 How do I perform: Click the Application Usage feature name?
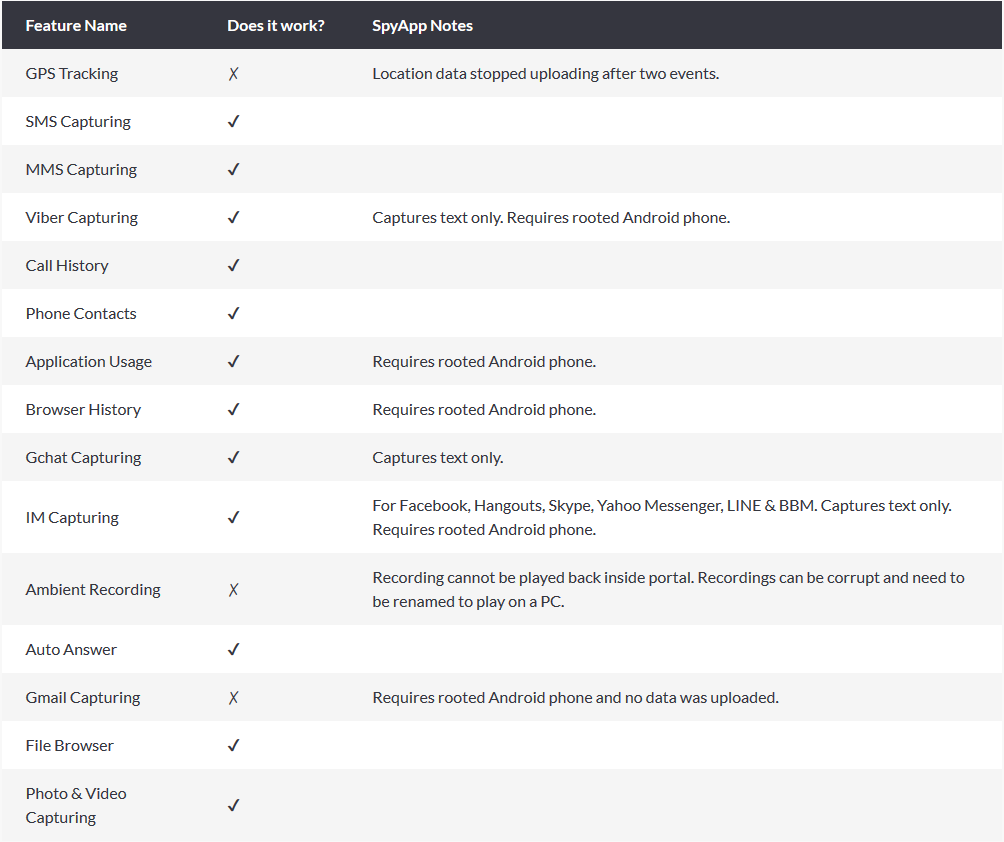pos(89,362)
